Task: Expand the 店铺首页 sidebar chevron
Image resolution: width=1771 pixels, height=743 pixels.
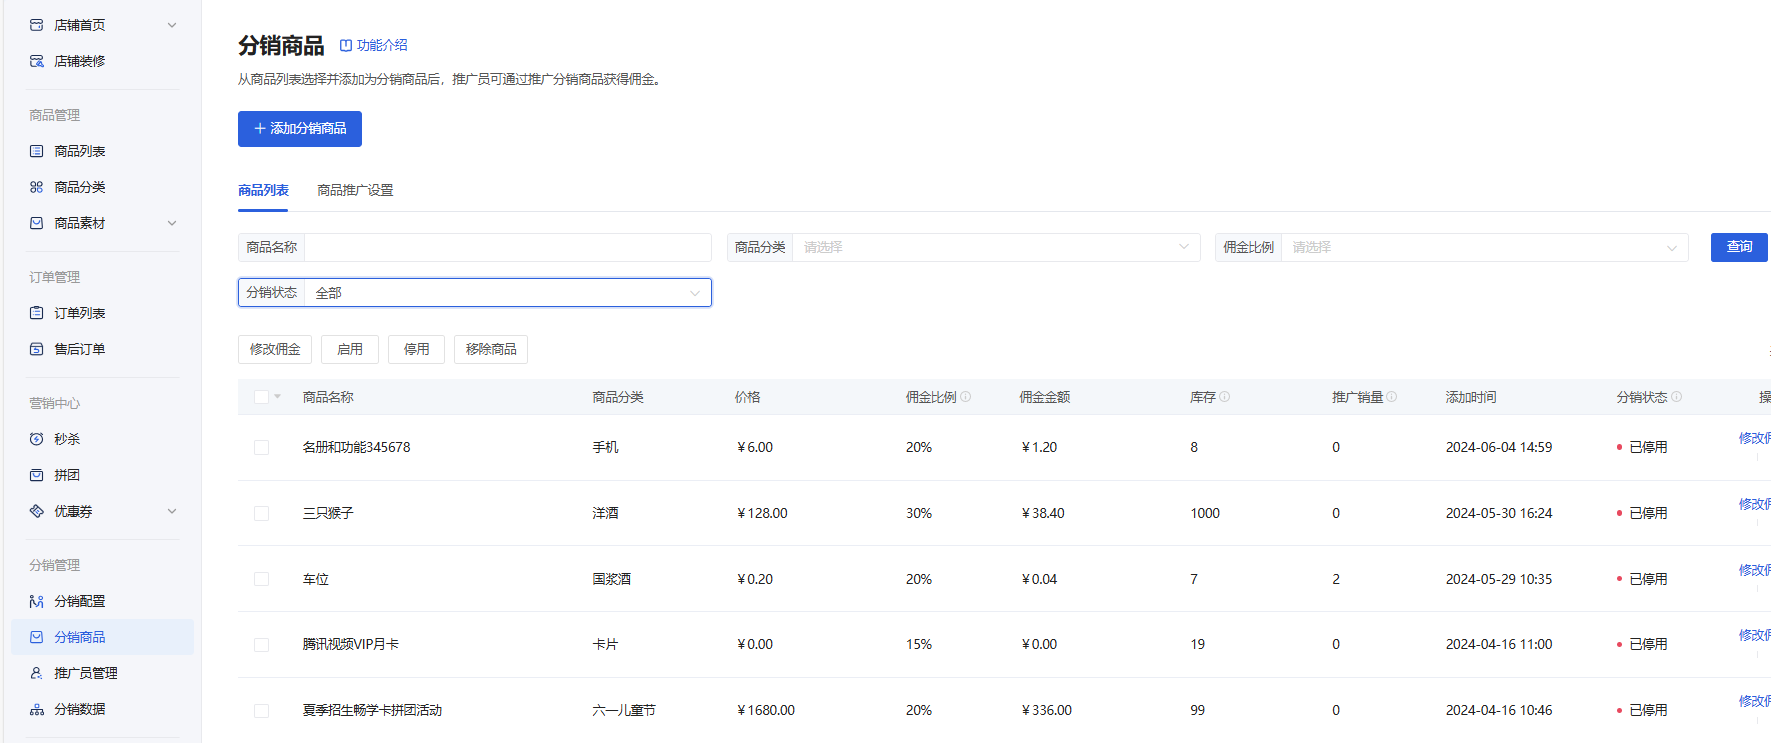Action: pos(172,25)
